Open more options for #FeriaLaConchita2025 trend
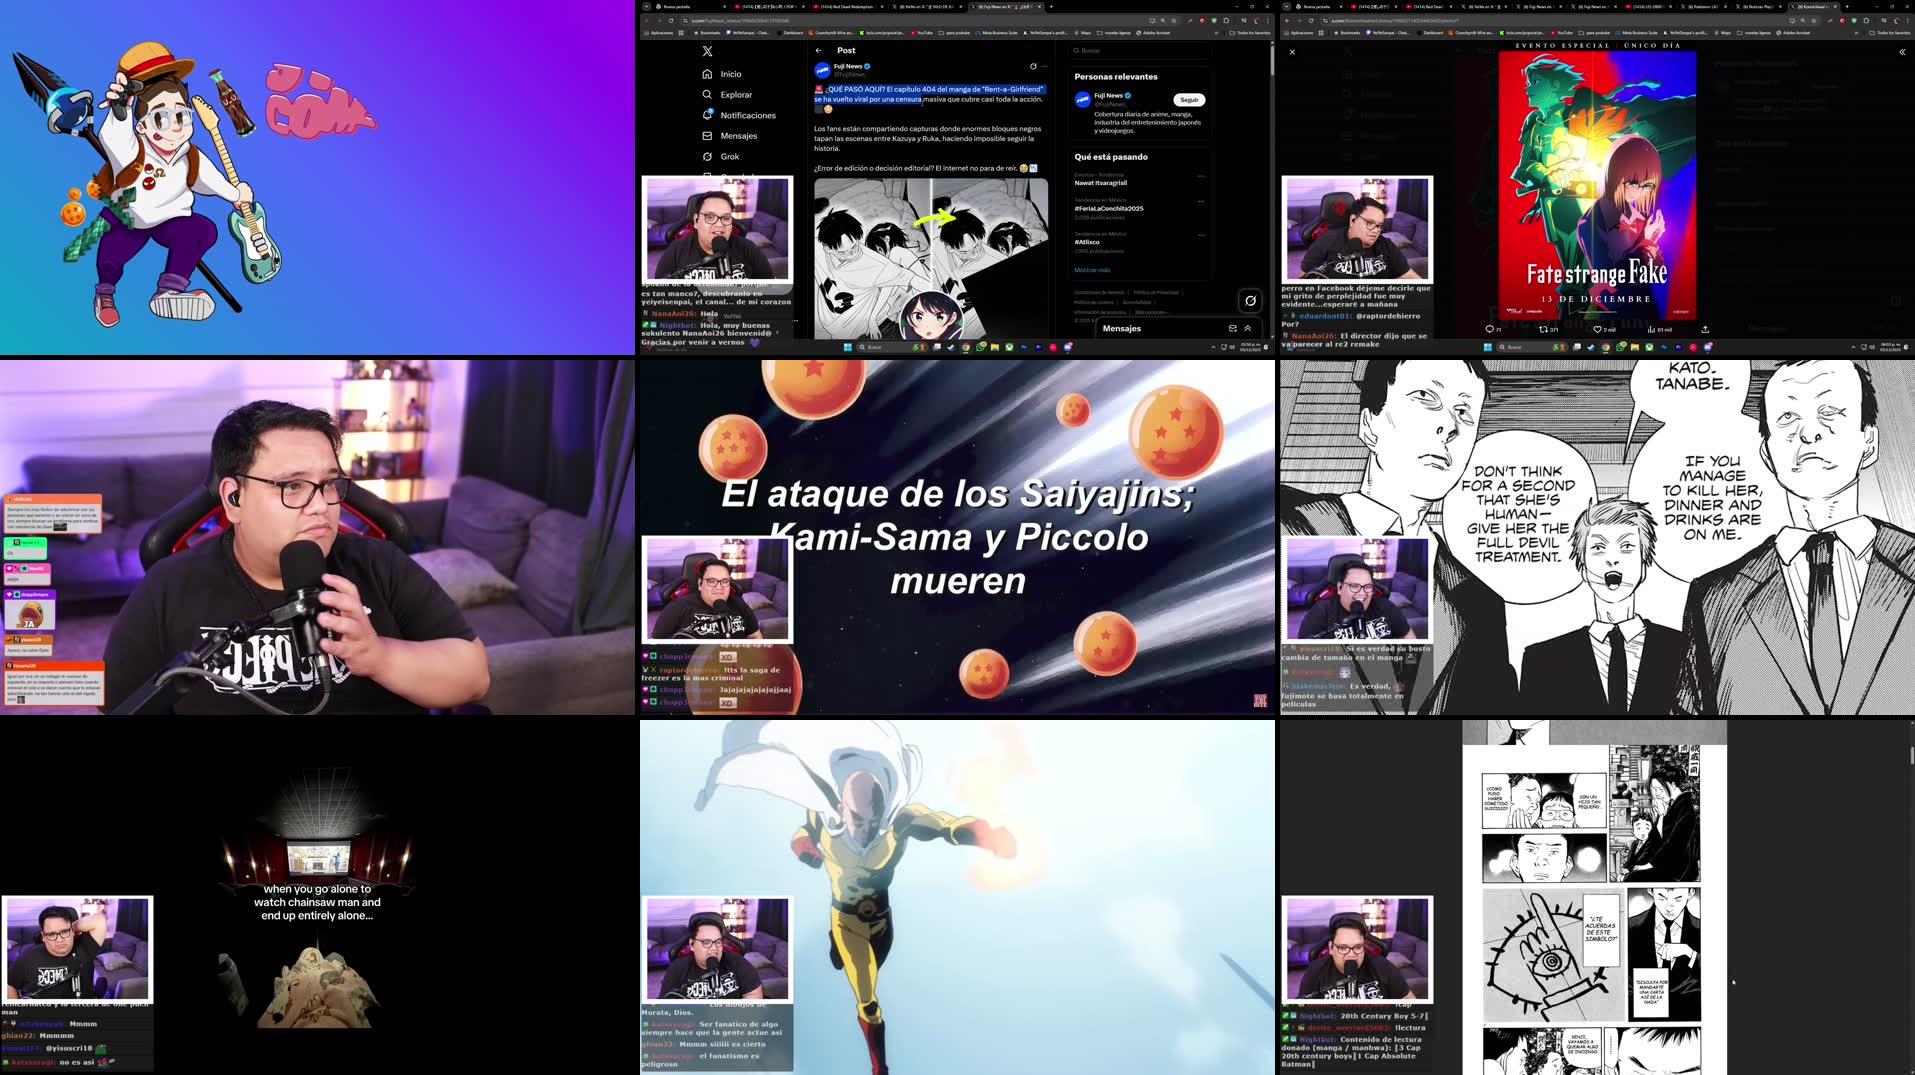The image size is (1915, 1075). (1202, 201)
